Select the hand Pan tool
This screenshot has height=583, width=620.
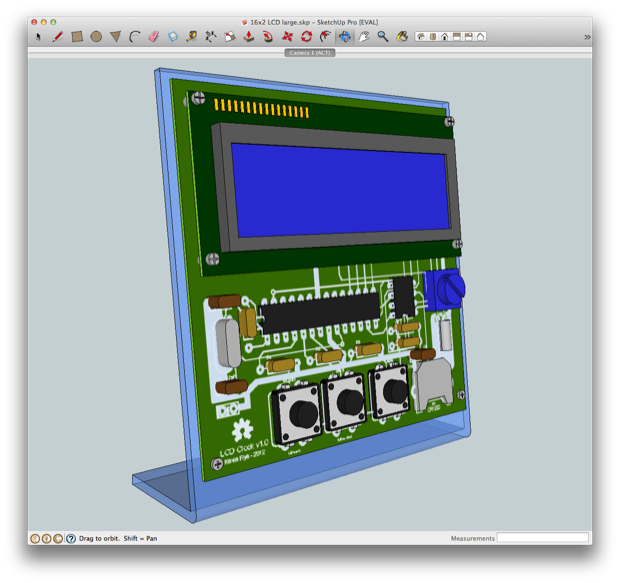pyautogui.click(x=364, y=37)
